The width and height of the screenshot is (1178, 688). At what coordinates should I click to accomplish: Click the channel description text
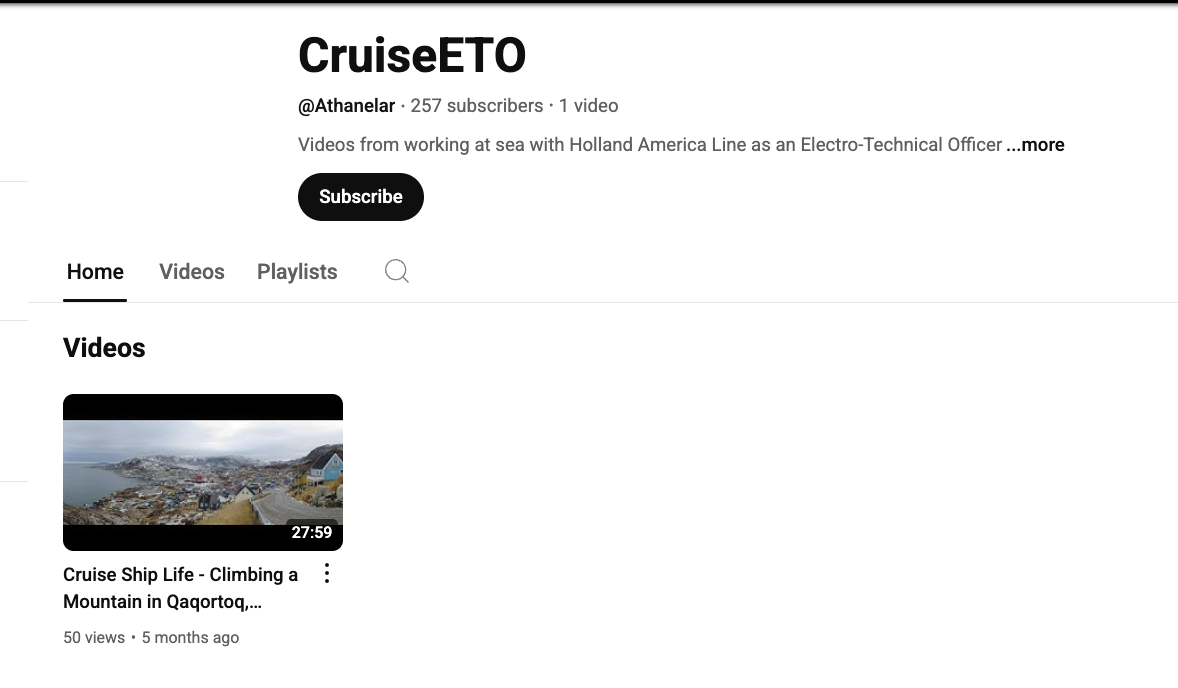pyautogui.click(x=650, y=145)
